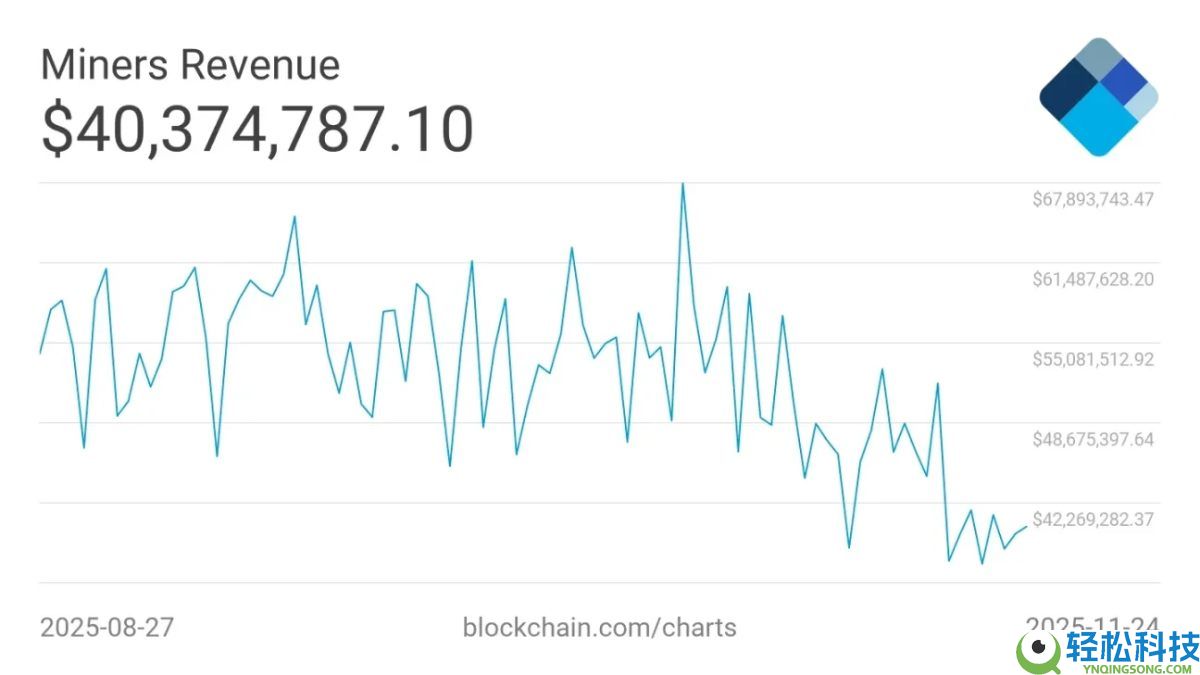Select the Miners Revenue chart title

[190, 65]
